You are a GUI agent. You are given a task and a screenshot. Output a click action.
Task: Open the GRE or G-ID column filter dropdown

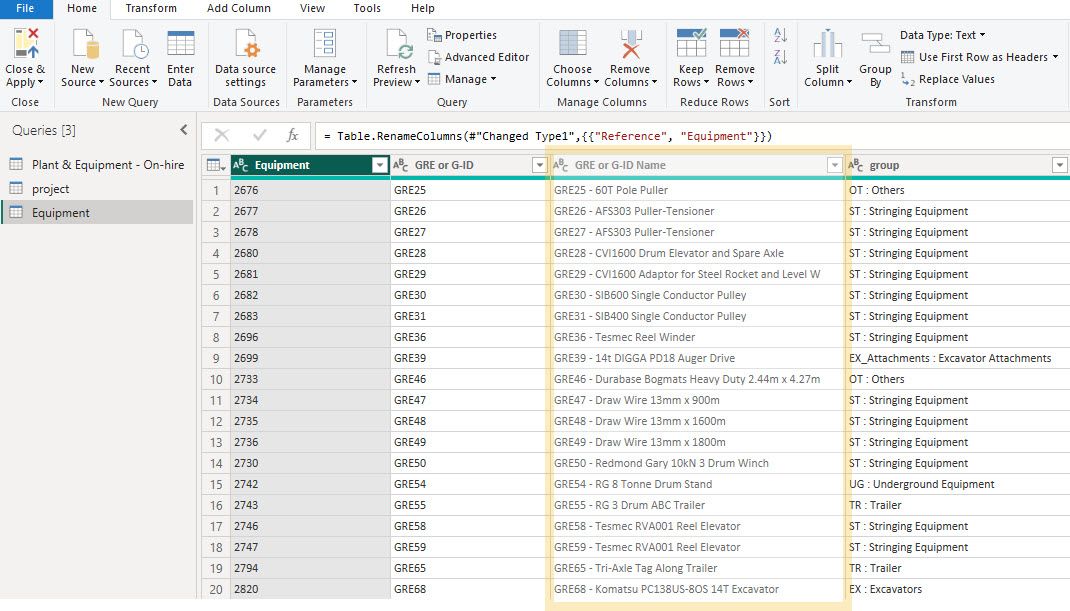pos(539,165)
